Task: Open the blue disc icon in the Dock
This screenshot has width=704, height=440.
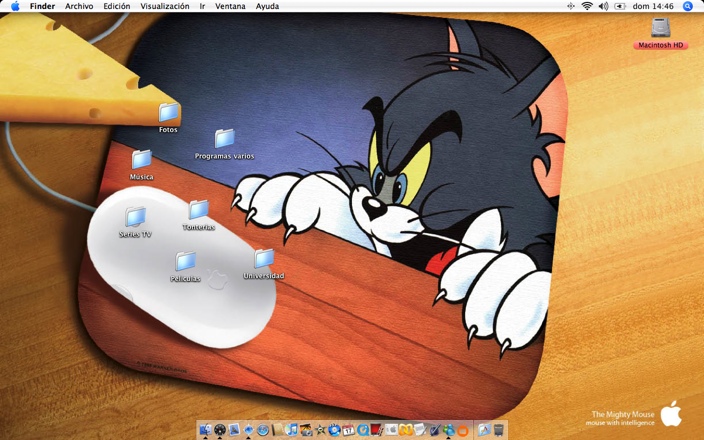Action: click(x=334, y=430)
